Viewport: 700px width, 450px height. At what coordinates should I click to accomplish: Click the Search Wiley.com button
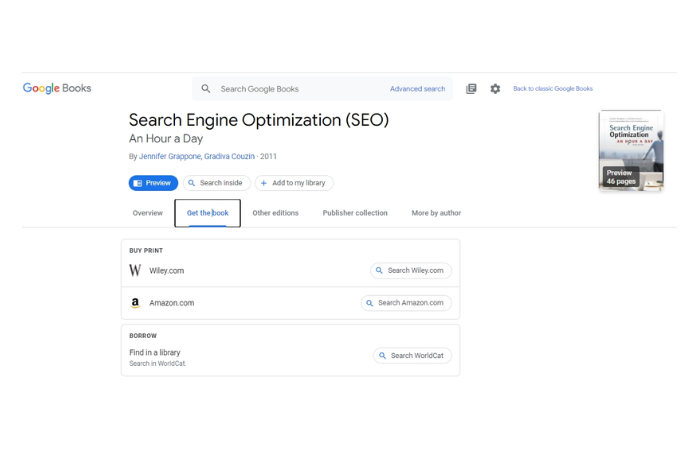tap(411, 271)
